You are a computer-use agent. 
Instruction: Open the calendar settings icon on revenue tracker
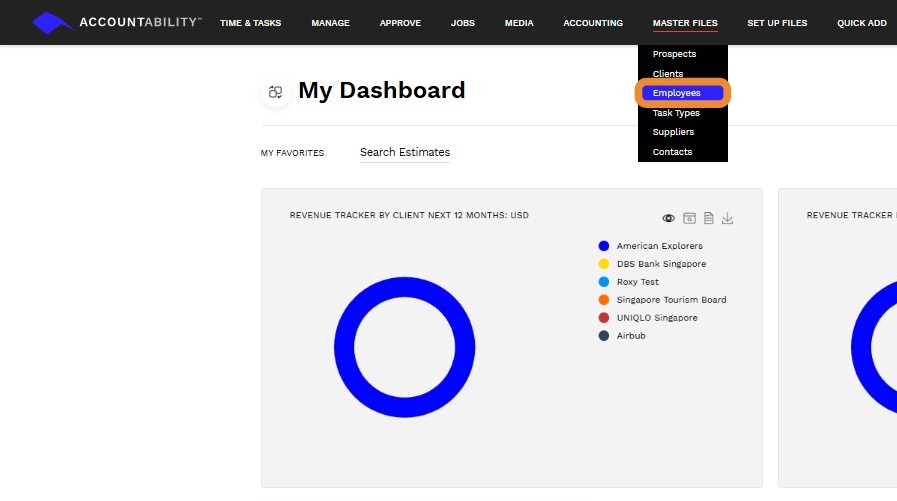689,218
